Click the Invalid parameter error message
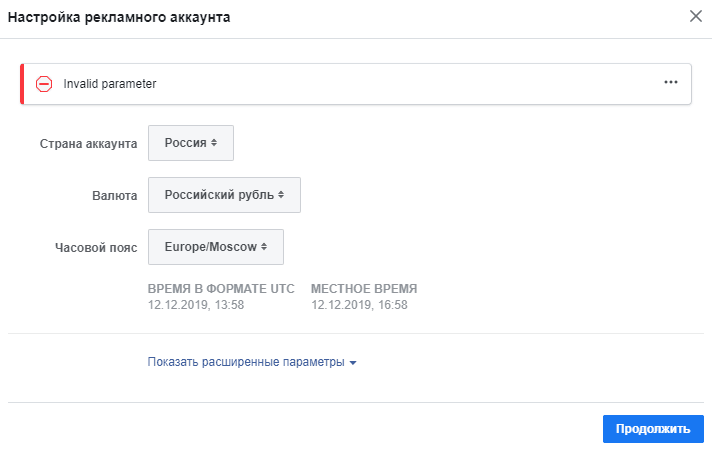The image size is (712, 451). [x=110, y=84]
